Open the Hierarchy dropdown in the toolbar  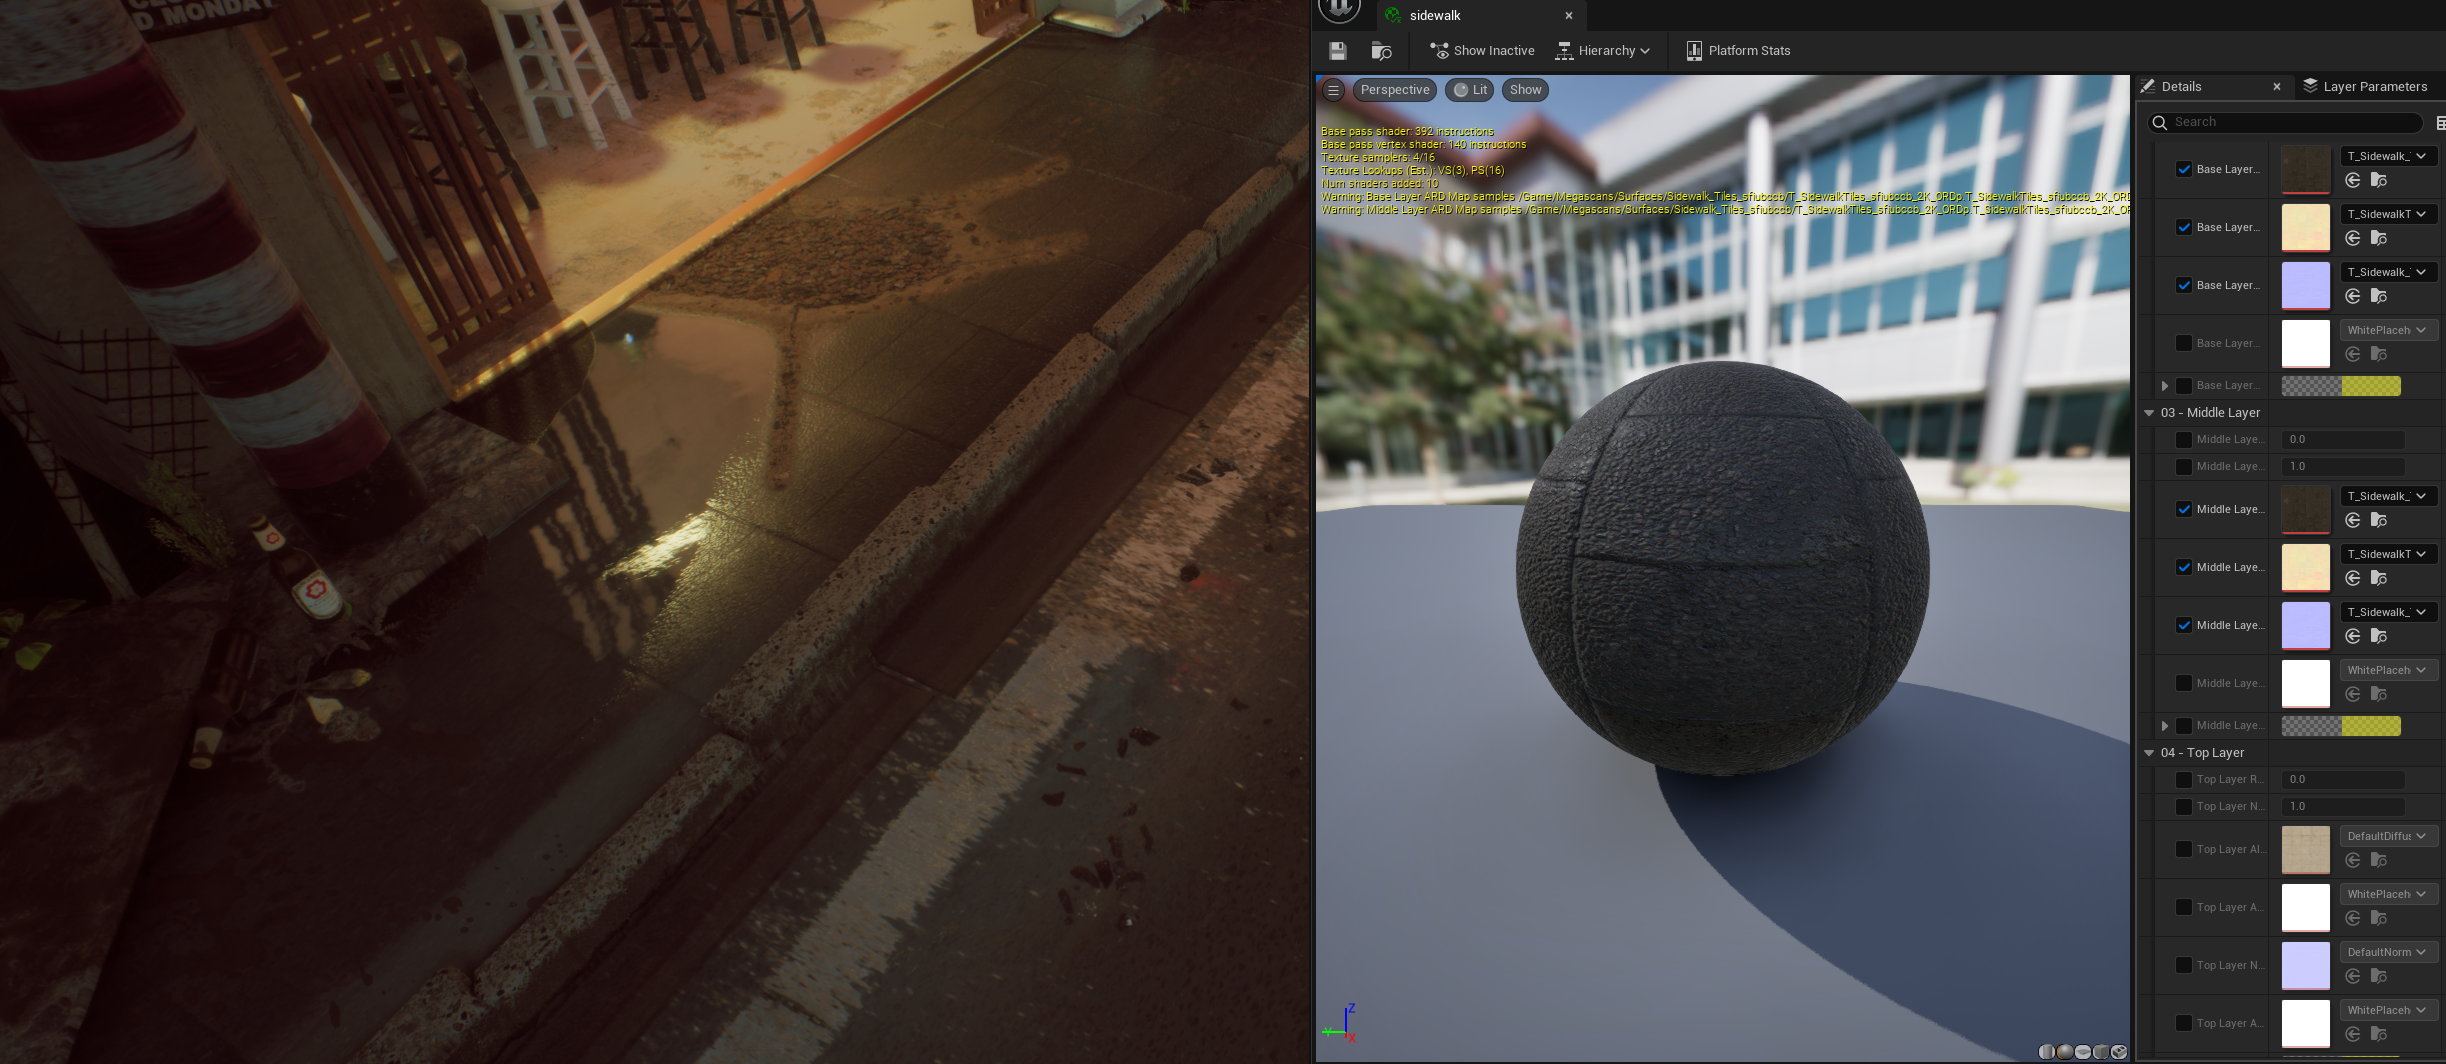click(1603, 51)
